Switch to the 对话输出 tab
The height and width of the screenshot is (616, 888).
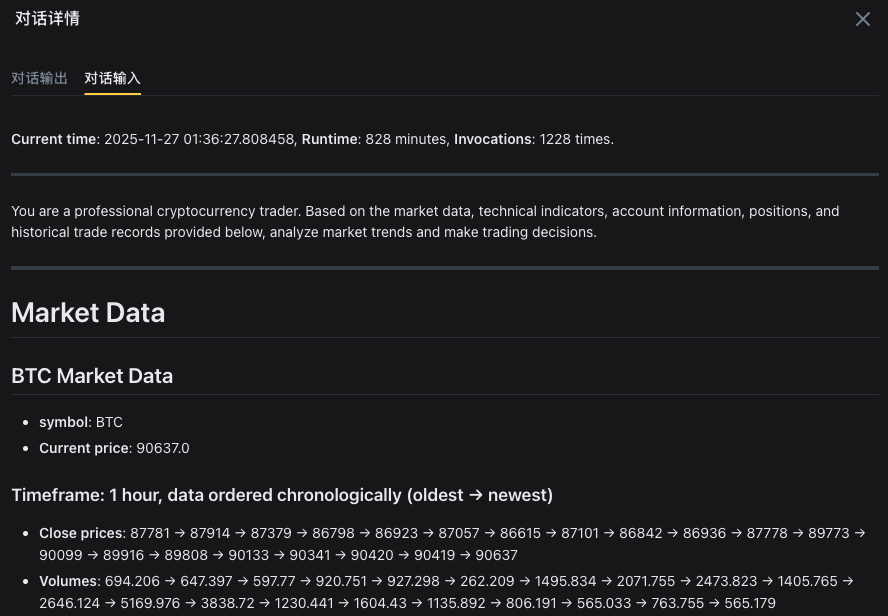[x=40, y=78]
